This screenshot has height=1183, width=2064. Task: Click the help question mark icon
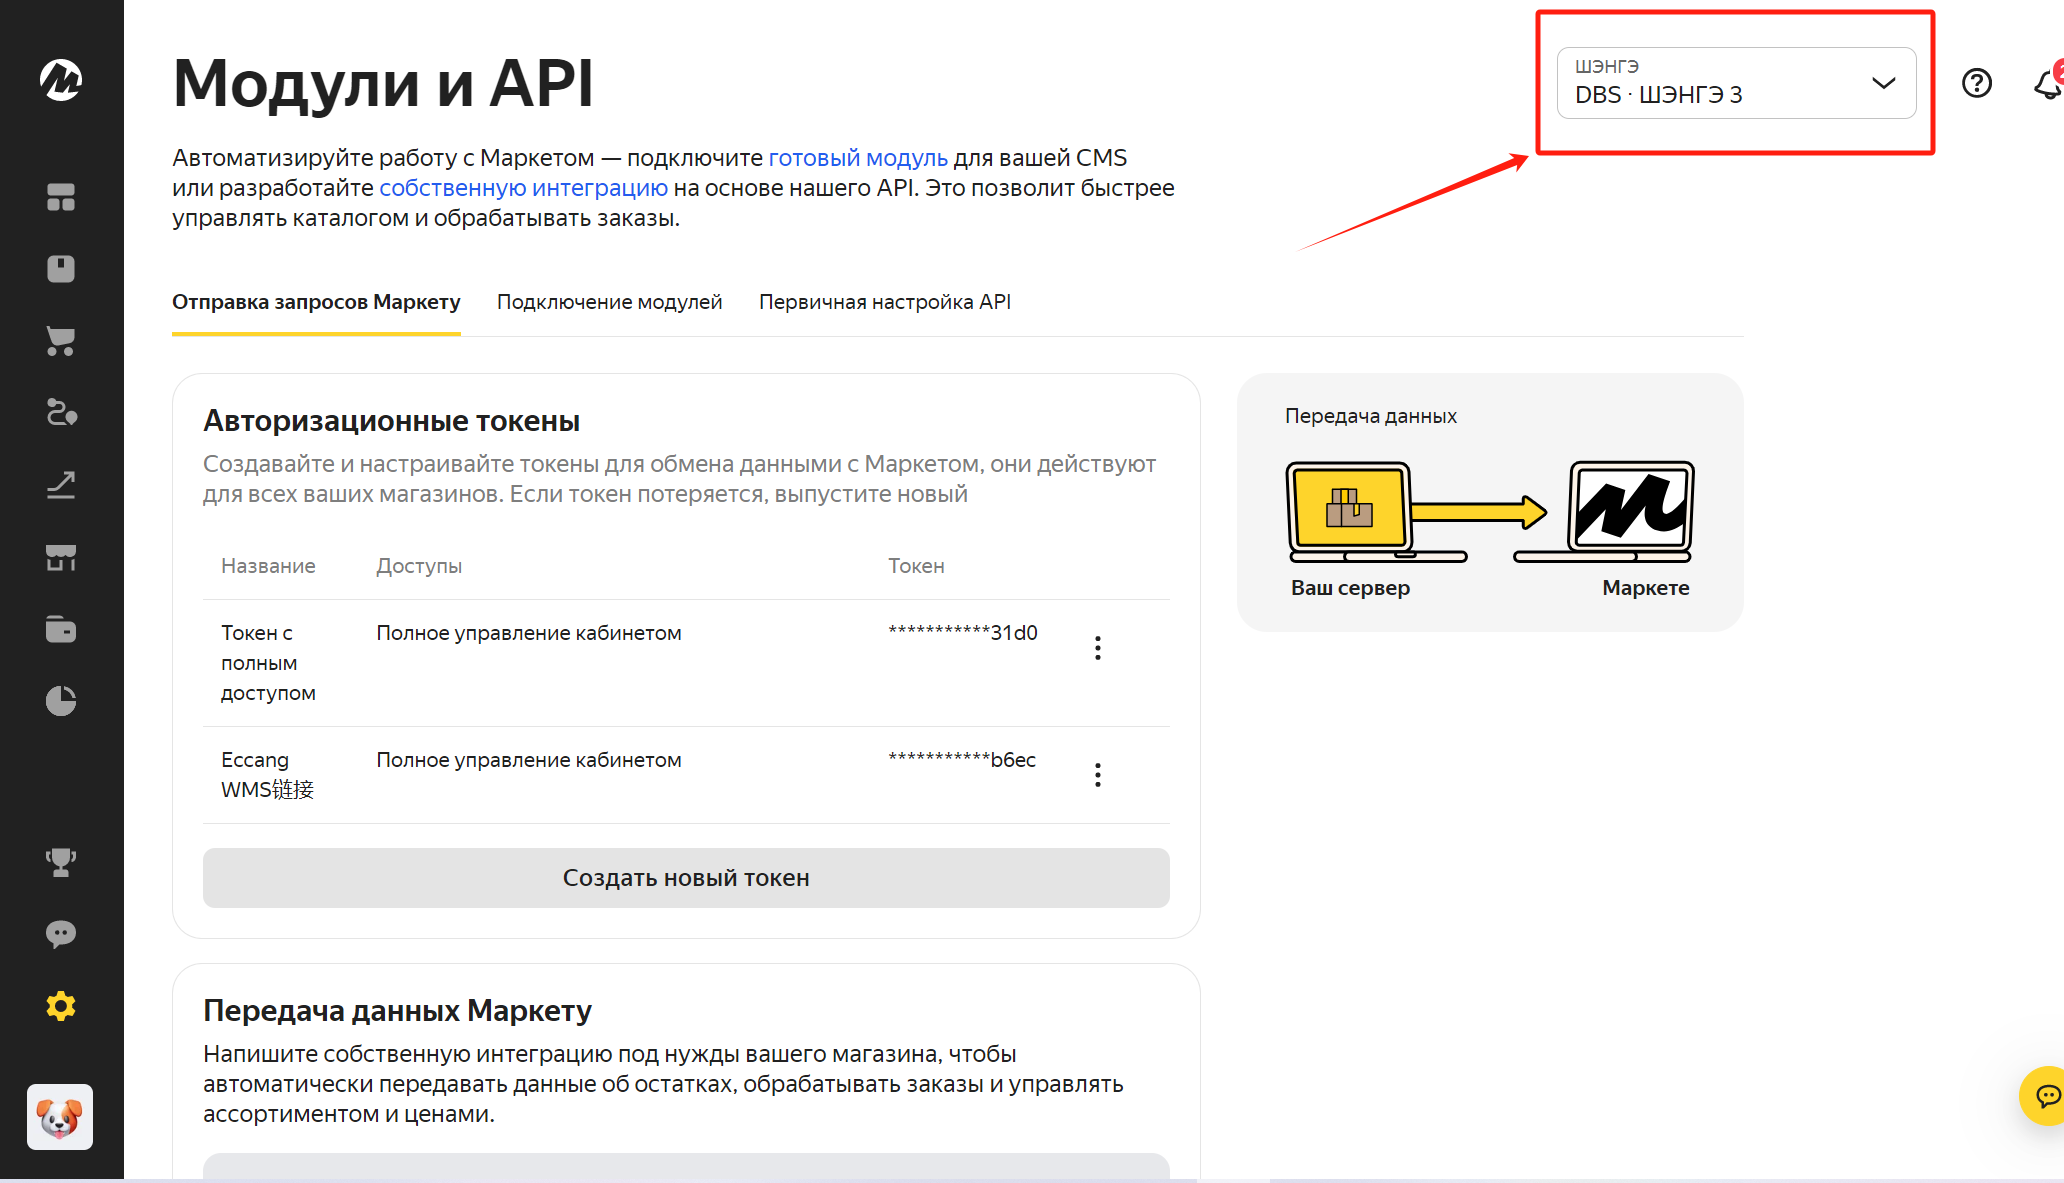tap(1977, 83)
